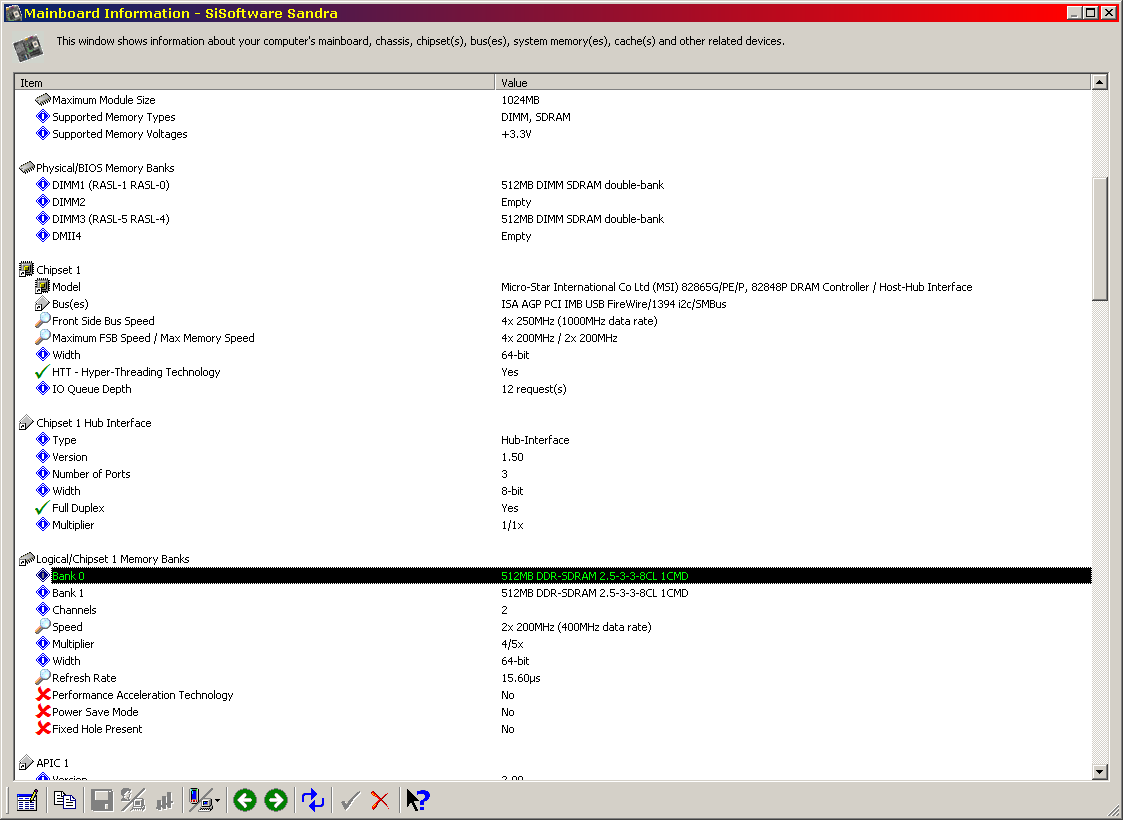The image size is (1123, 820).
Task: Select the Type row showing Hub-Interface
Action: (554, 440)
